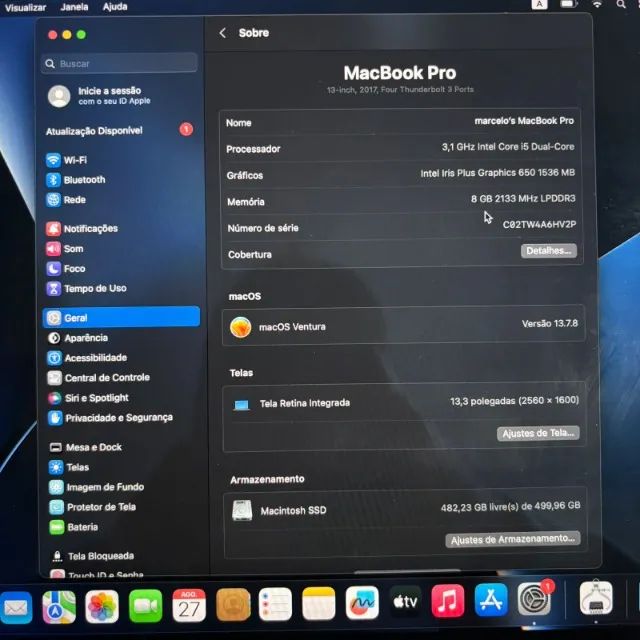The height and width of the screenshot is (640, 640).
Task: Click the Buscar search field
Action: point(119,63)
